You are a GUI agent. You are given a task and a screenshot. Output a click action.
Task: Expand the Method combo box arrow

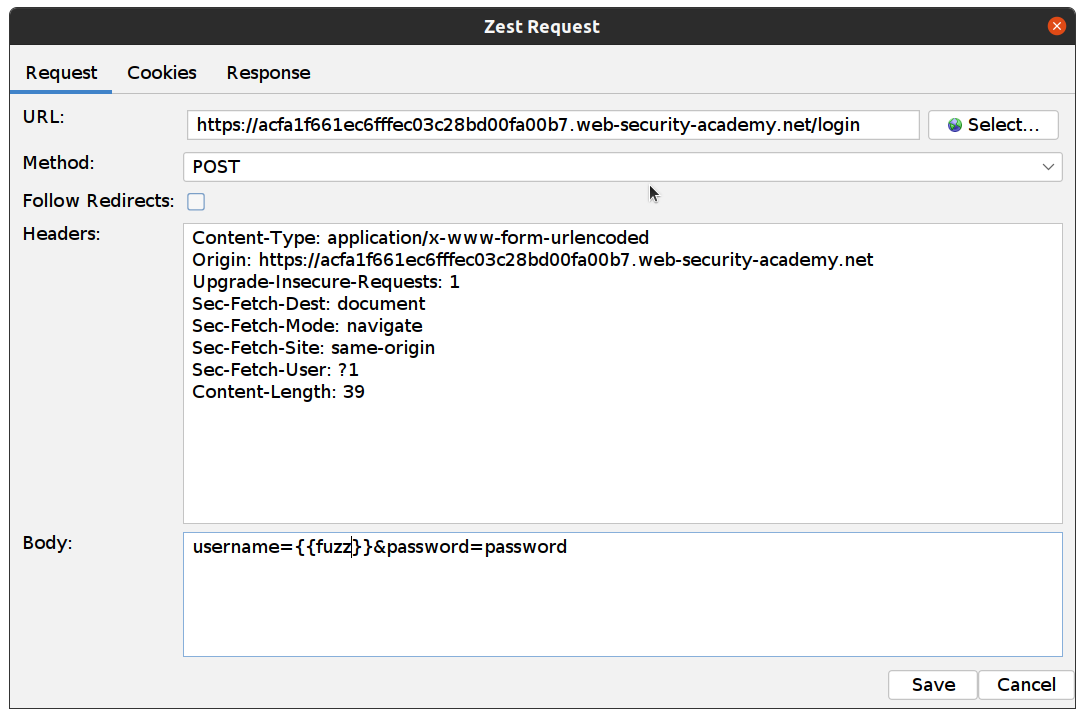pyautogui.click(x=1048, y=167)
